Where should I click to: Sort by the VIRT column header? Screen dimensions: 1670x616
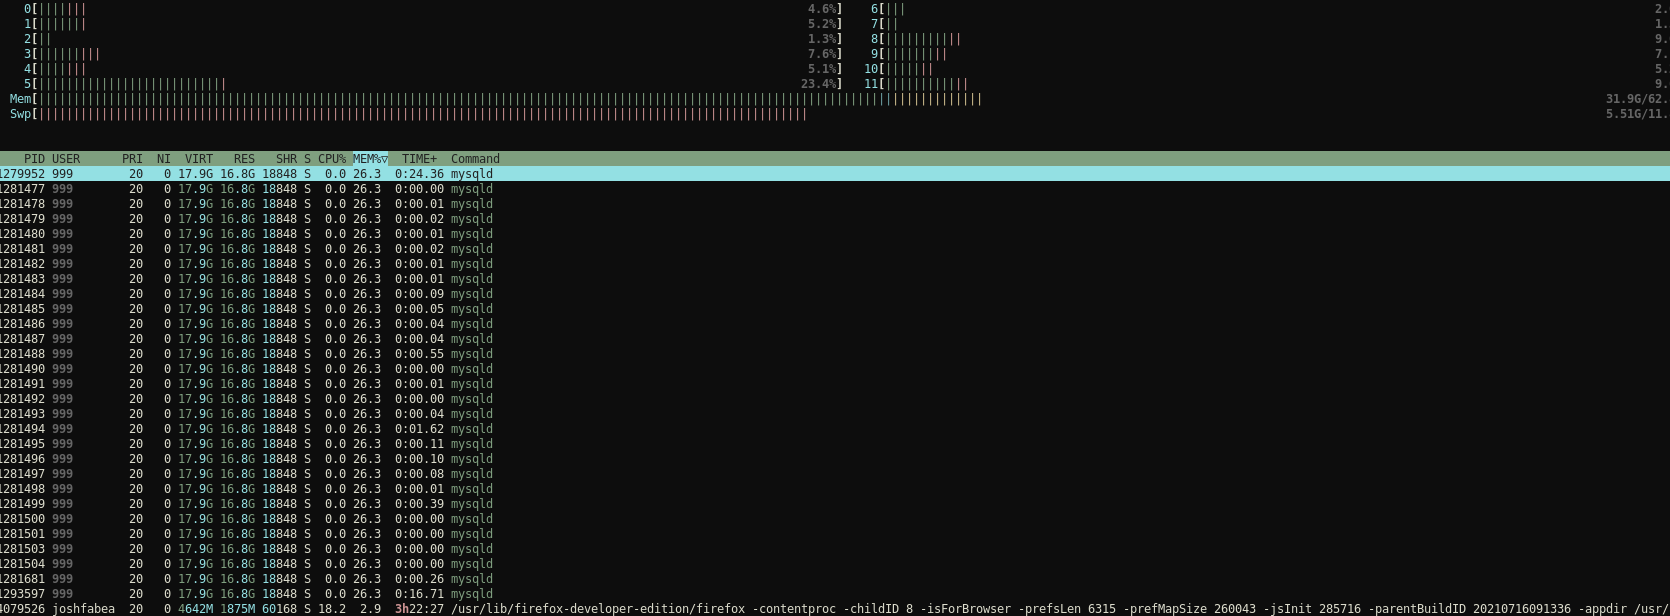(199, 159)
